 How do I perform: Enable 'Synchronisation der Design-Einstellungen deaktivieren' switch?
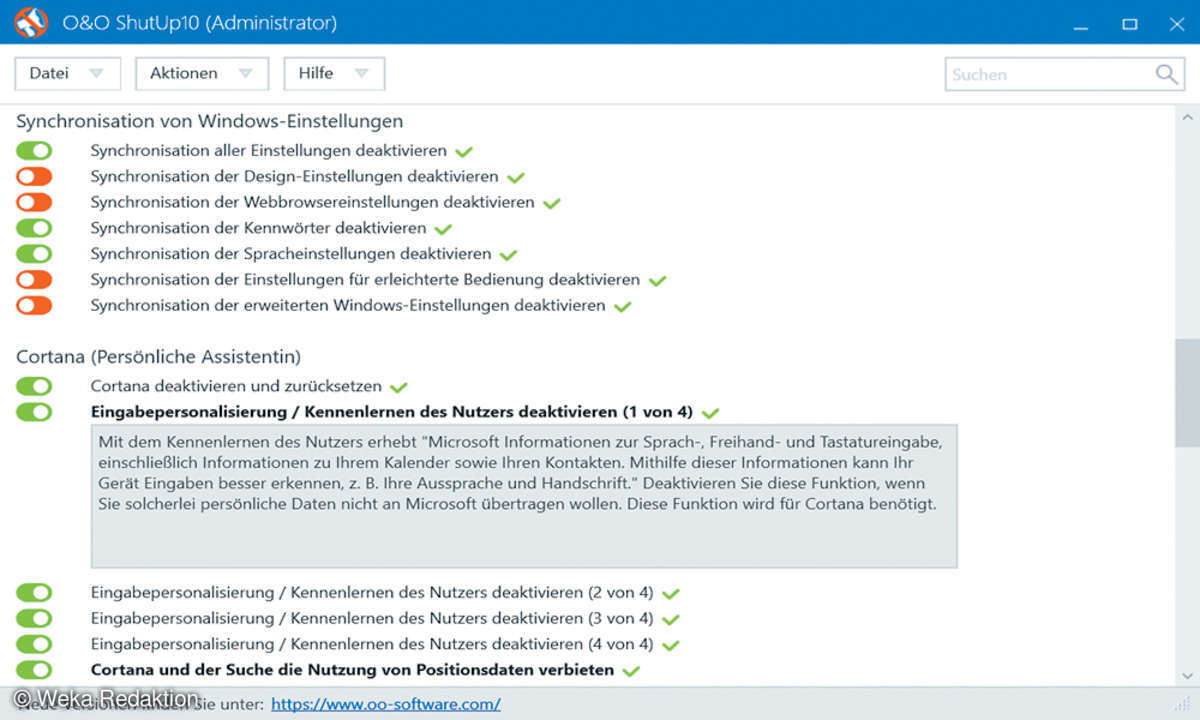click(34, 177)
